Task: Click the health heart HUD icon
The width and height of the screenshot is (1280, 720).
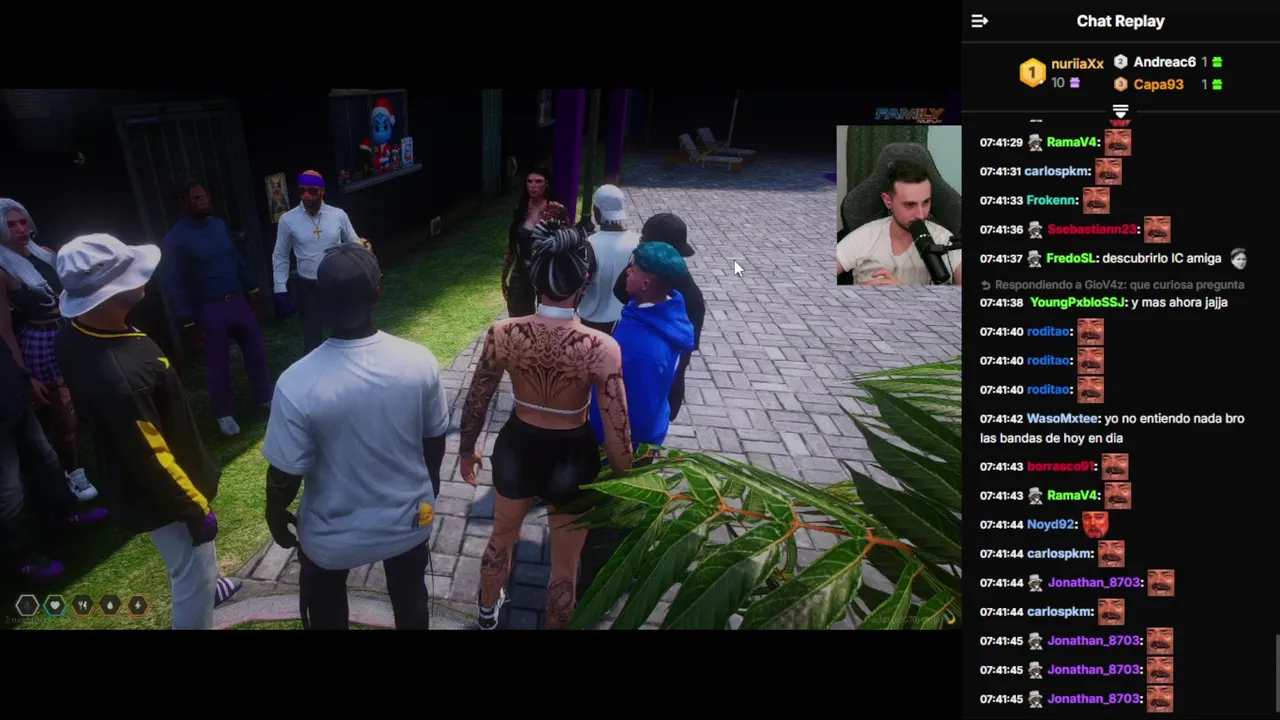Action: pos(54,605)
